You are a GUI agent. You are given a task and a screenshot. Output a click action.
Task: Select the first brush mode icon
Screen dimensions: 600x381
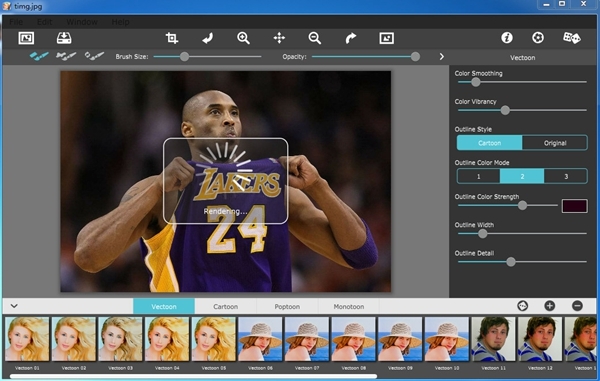[x=39, y=56]
